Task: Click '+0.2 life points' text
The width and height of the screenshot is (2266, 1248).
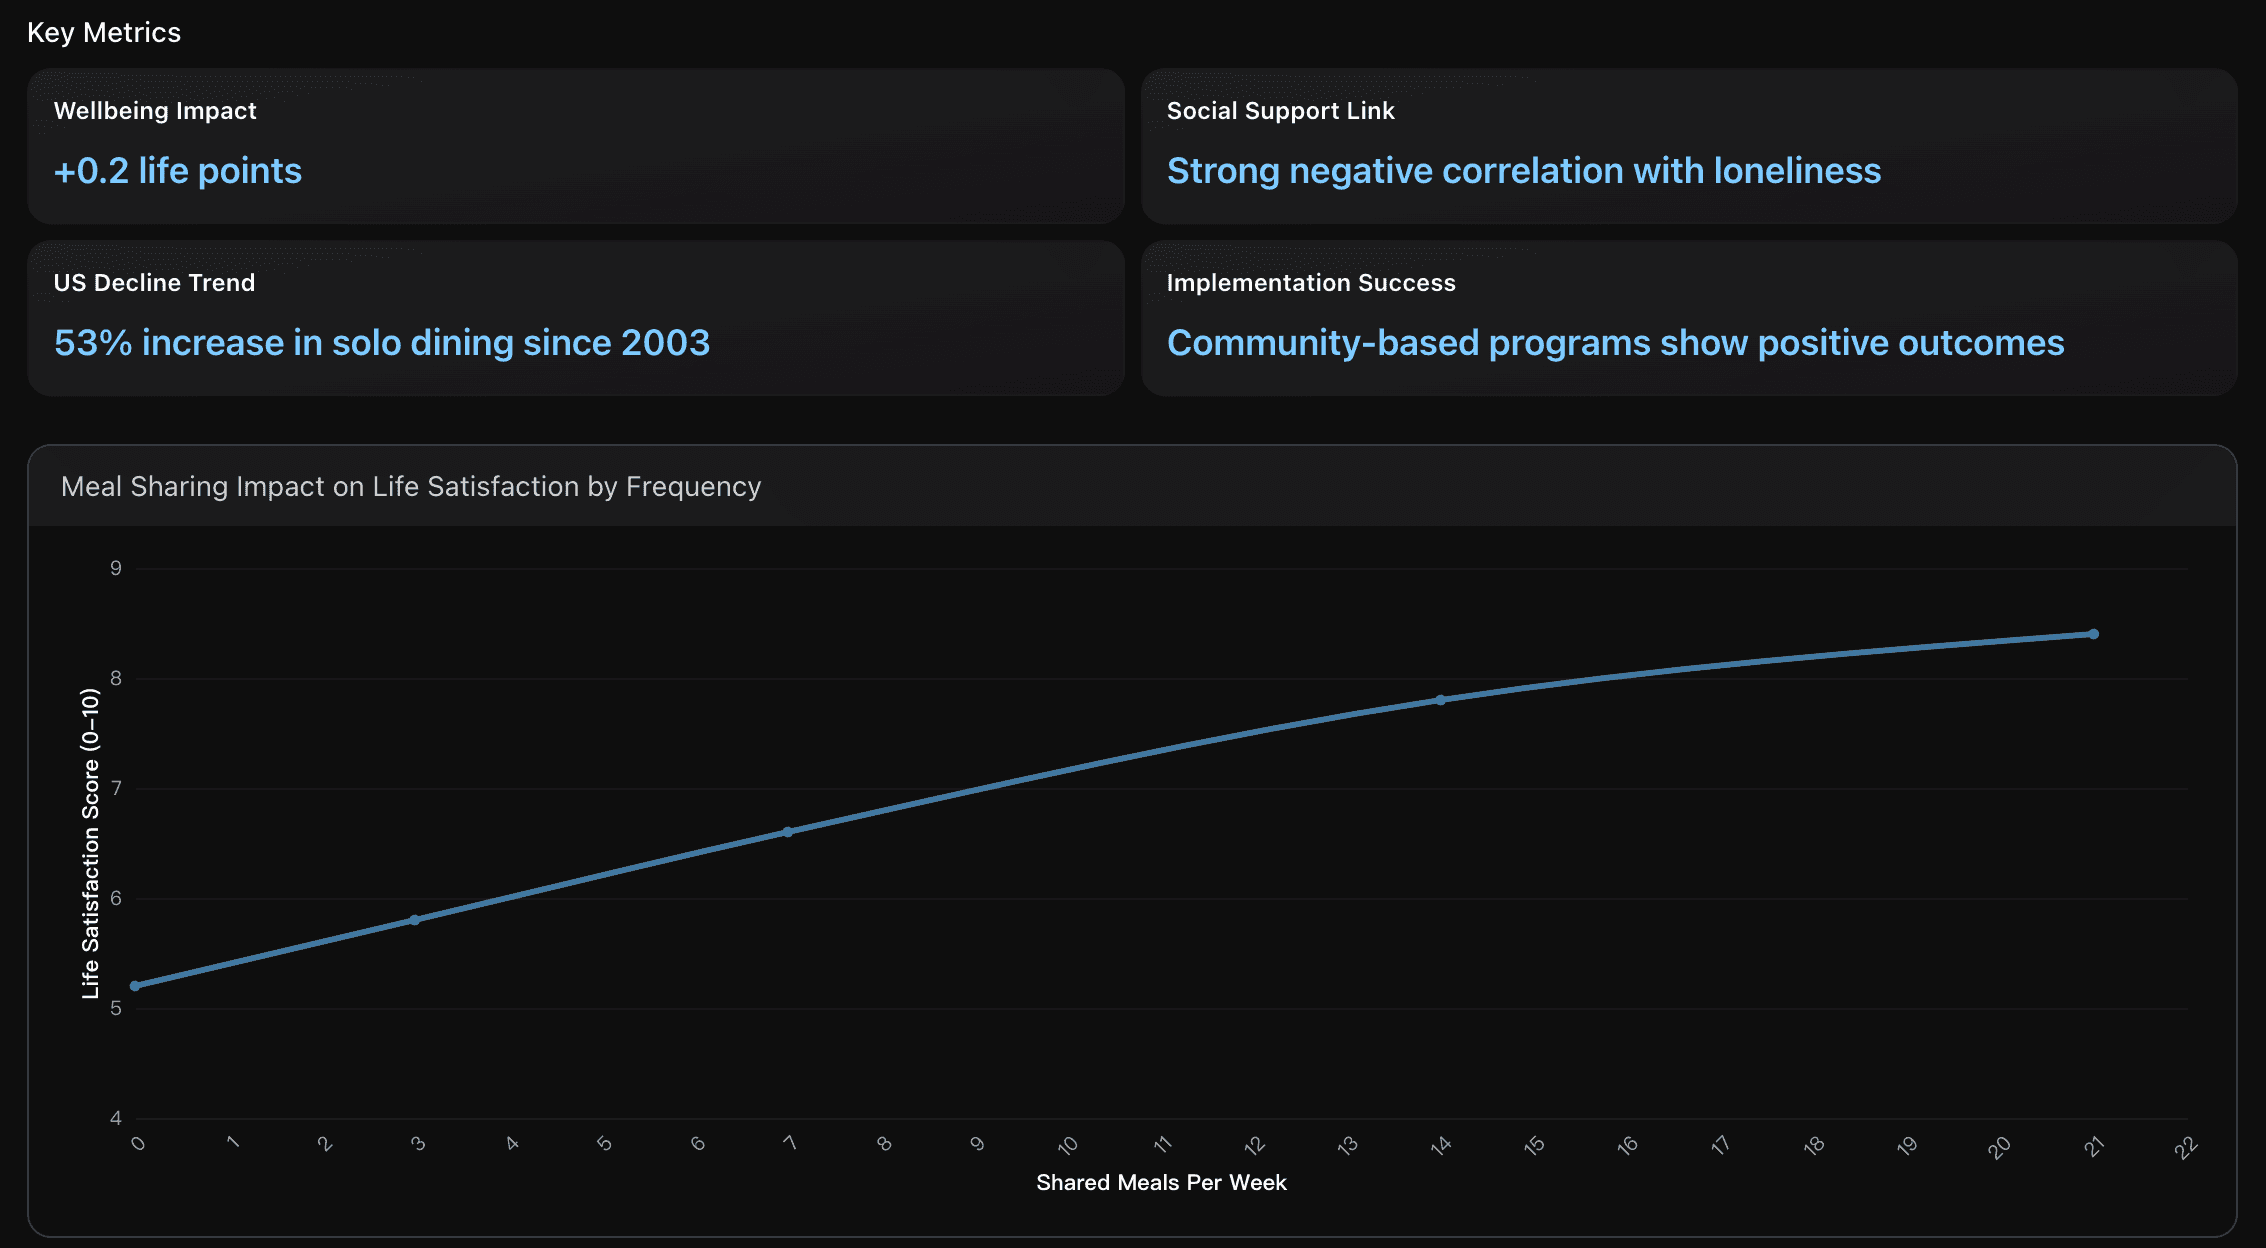Action: point(178,171)
